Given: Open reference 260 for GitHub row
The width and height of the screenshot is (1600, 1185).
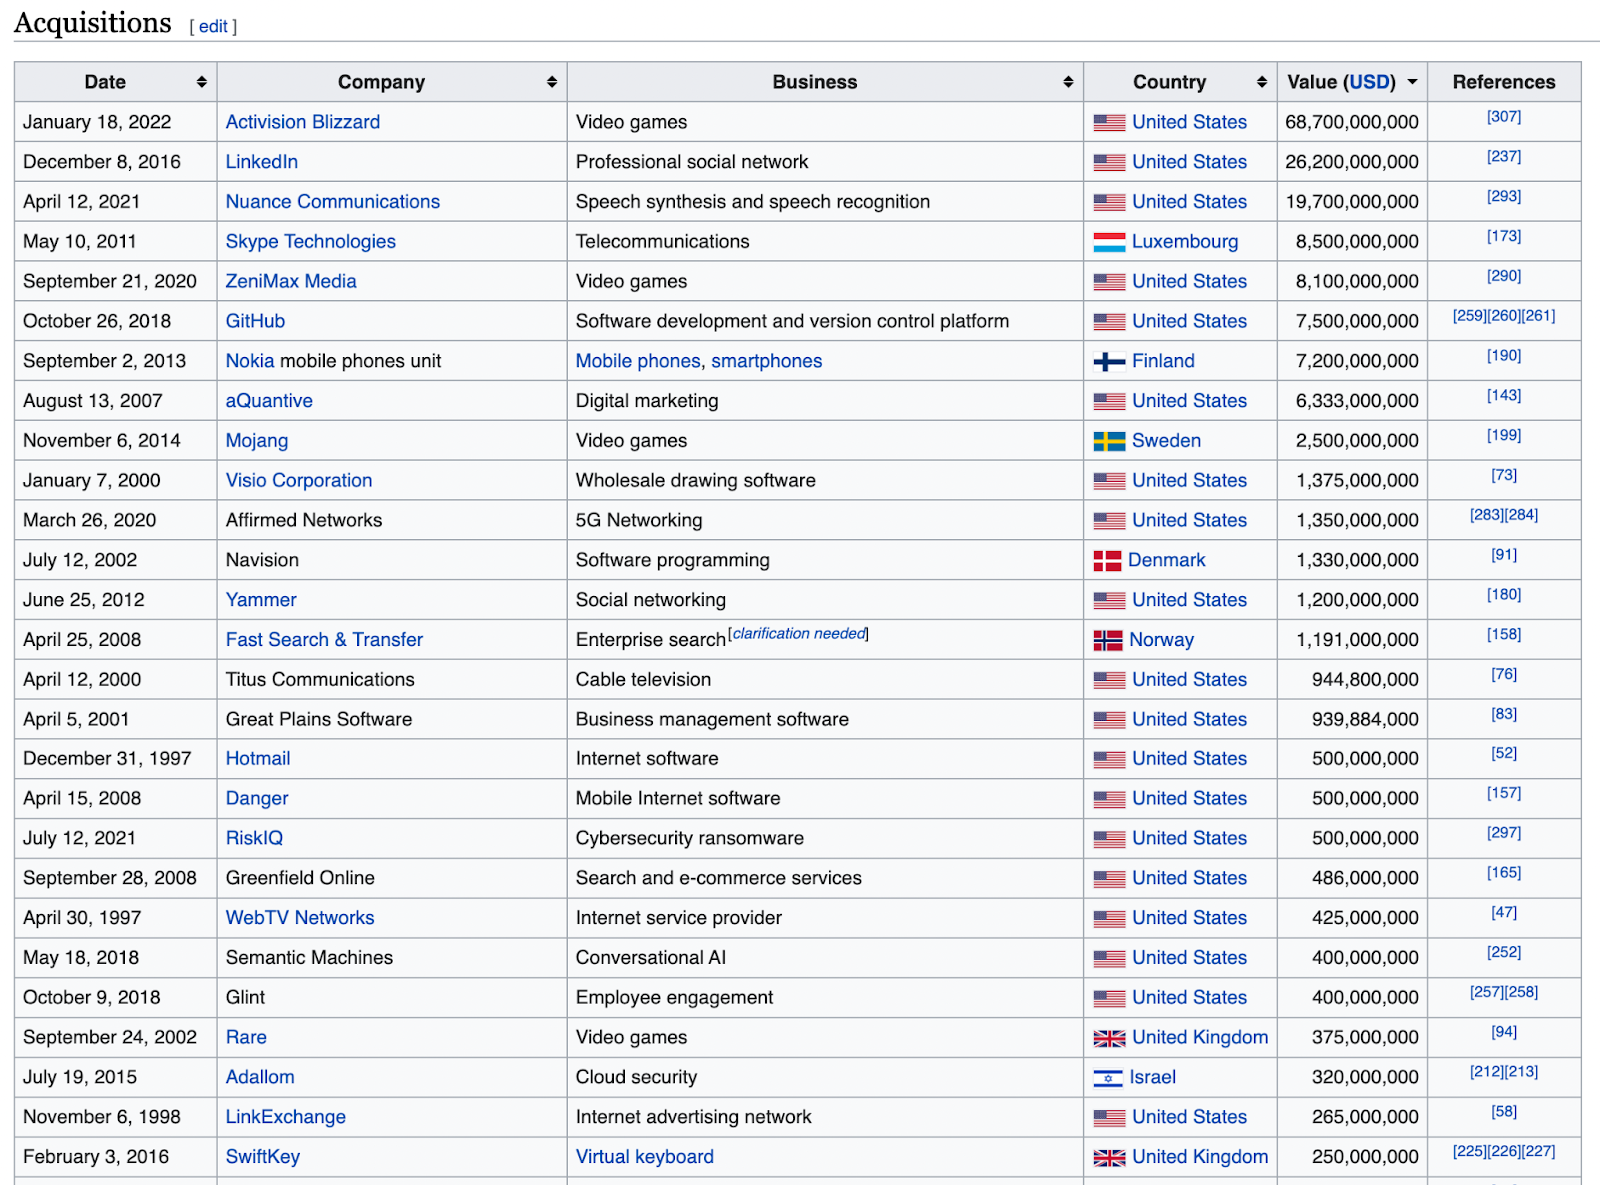Looking at the screenshot, I should tap(1504, 316).
